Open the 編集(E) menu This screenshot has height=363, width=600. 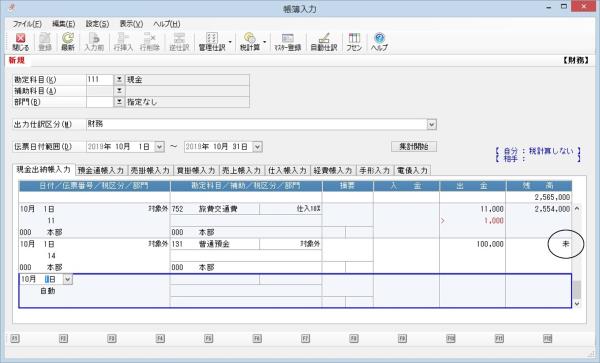tap(64, 24)
